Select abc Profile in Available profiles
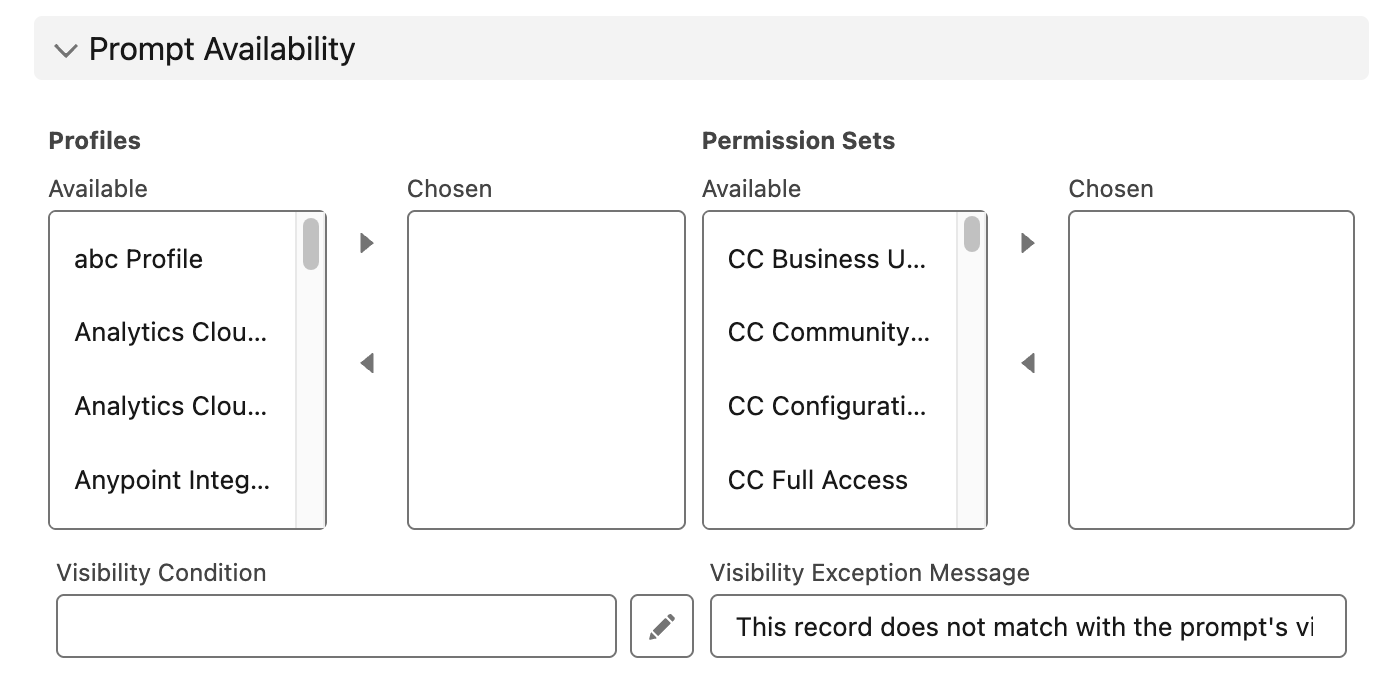The width and height of the screenshot is (1396, 692). pos(139,259)
